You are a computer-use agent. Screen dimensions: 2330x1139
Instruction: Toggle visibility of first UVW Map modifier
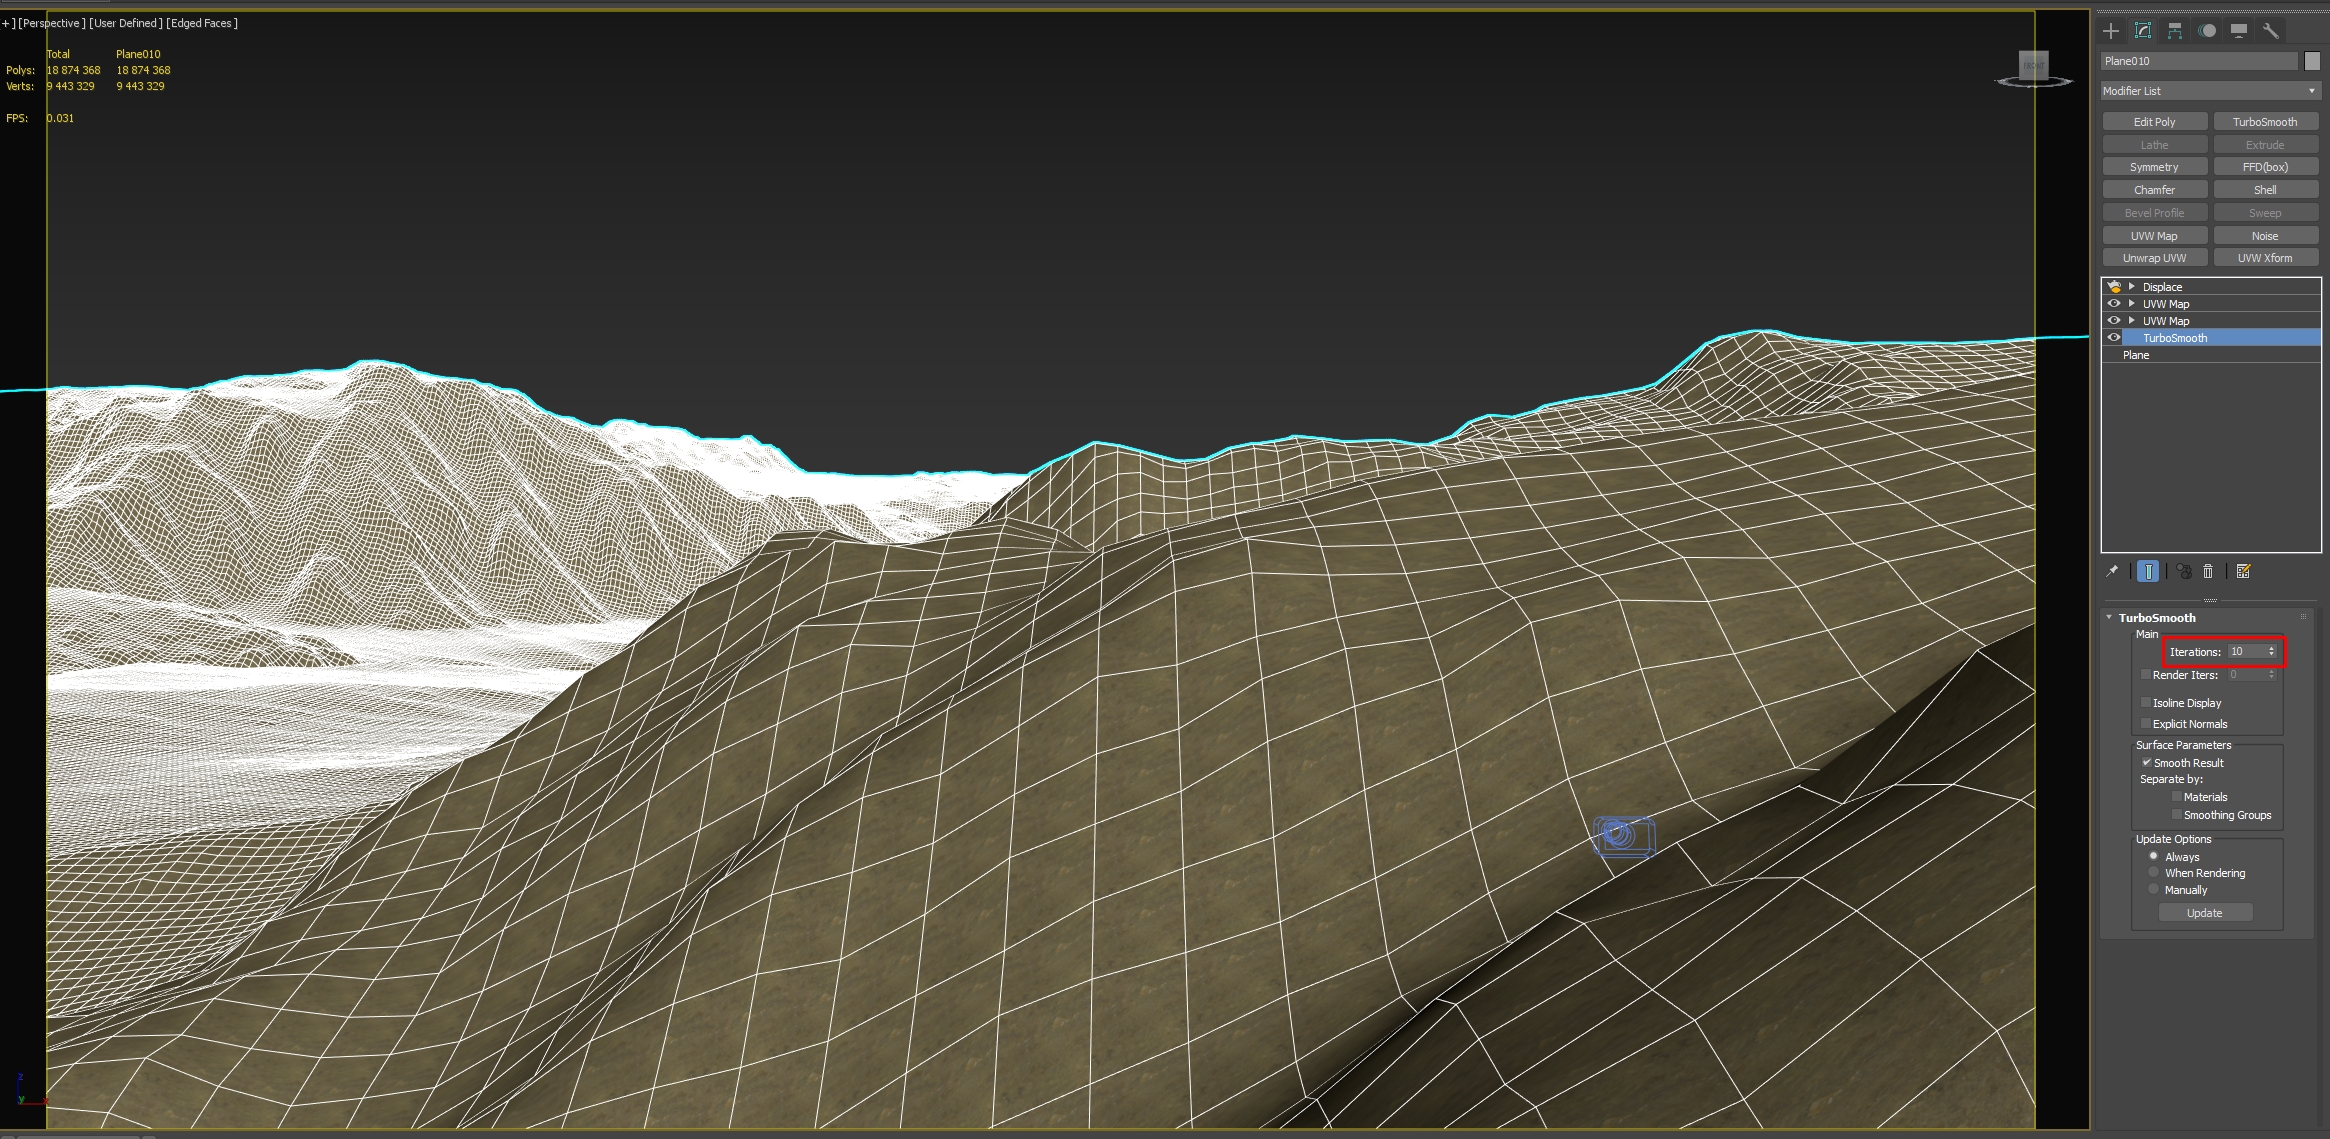tap(2114, 303)
